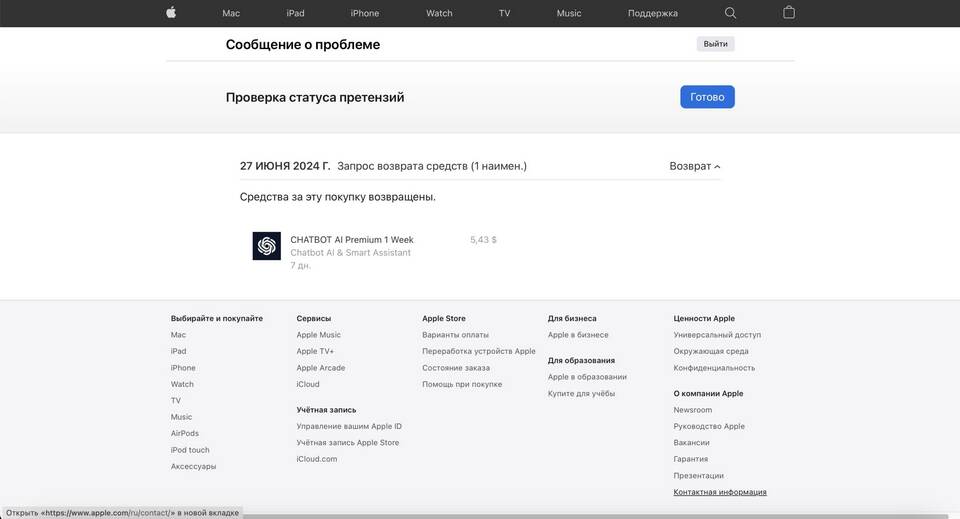
Task: Open Презентации footer link
Action: pos(699,476)
